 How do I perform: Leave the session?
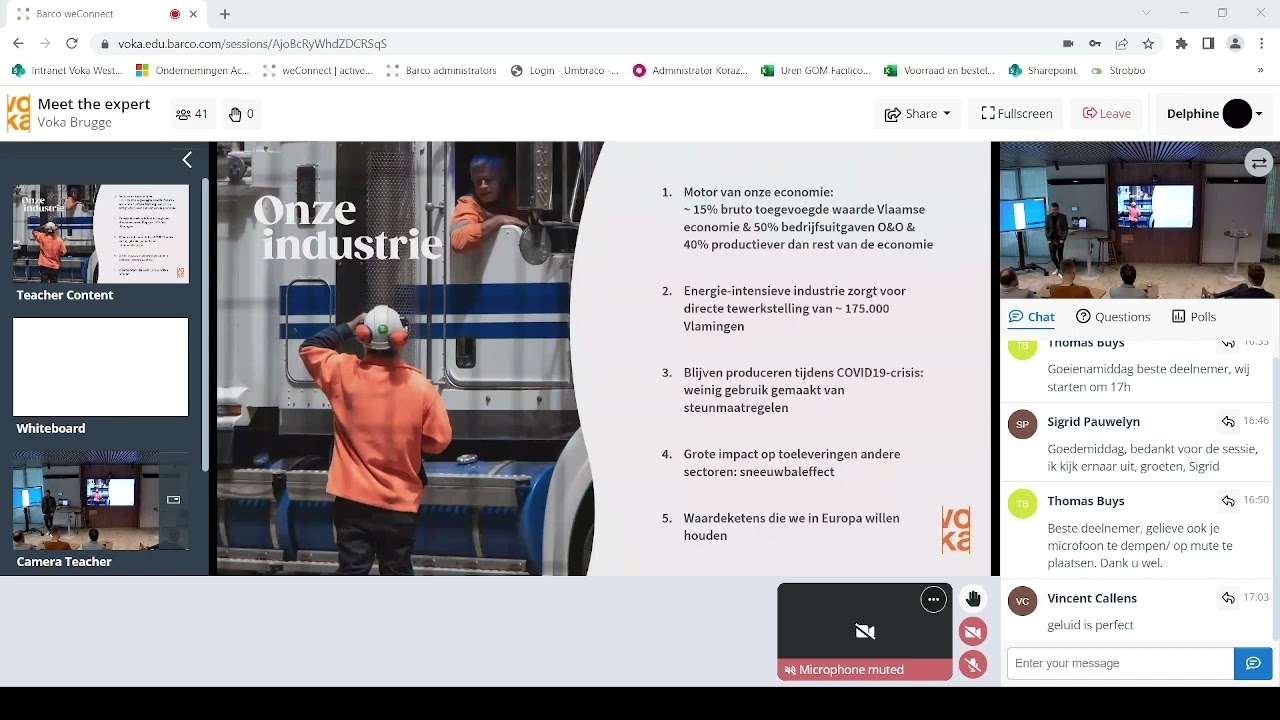1107,114
